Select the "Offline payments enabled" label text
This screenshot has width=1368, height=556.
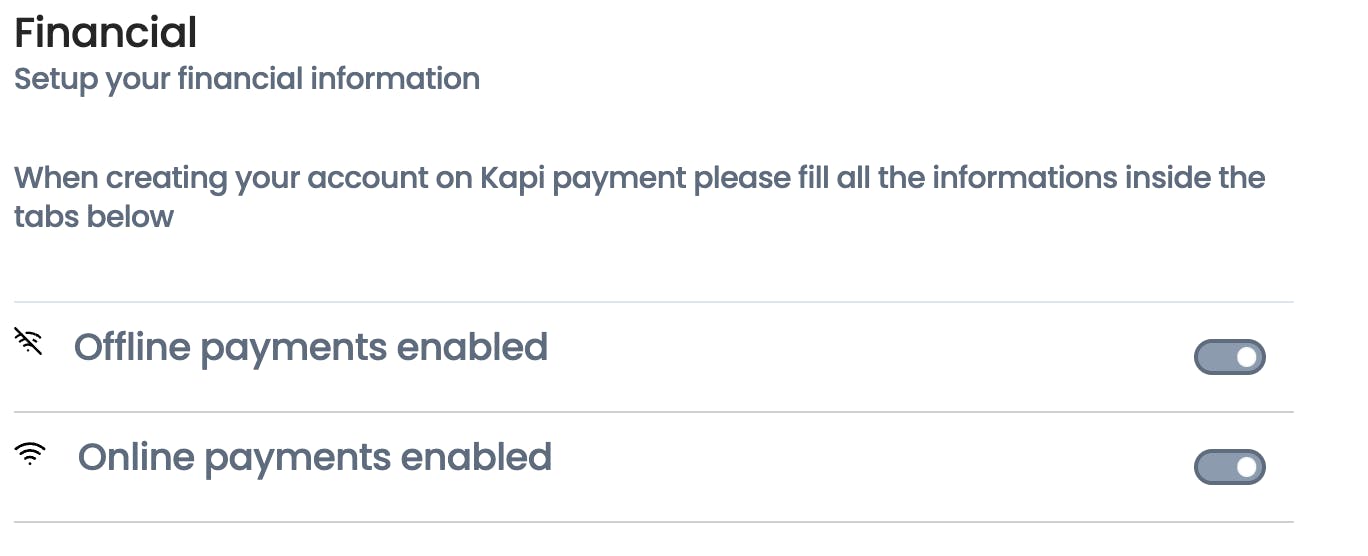click(311, 348)
